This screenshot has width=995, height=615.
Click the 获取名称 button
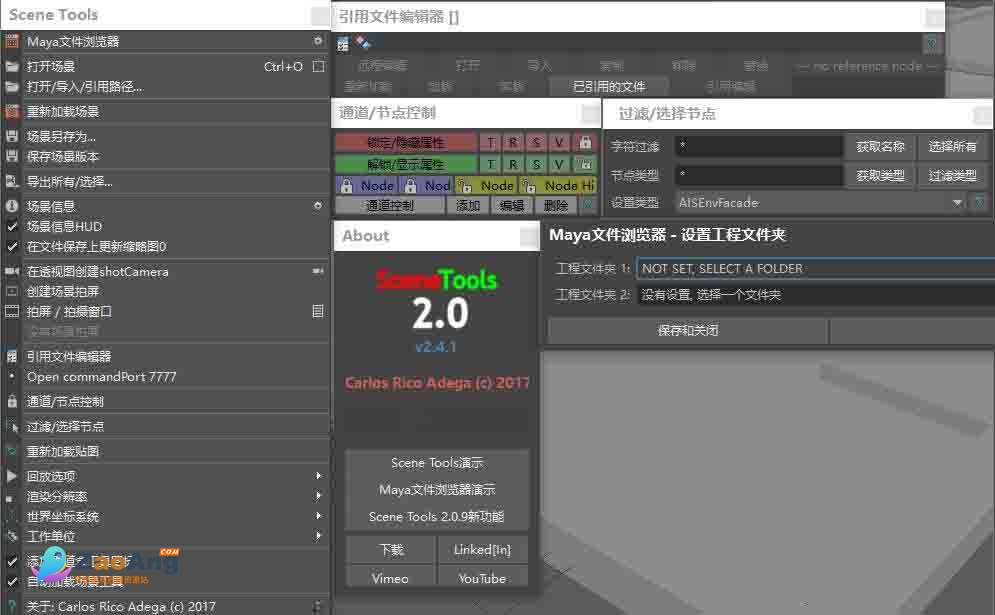tap(880, 147)
